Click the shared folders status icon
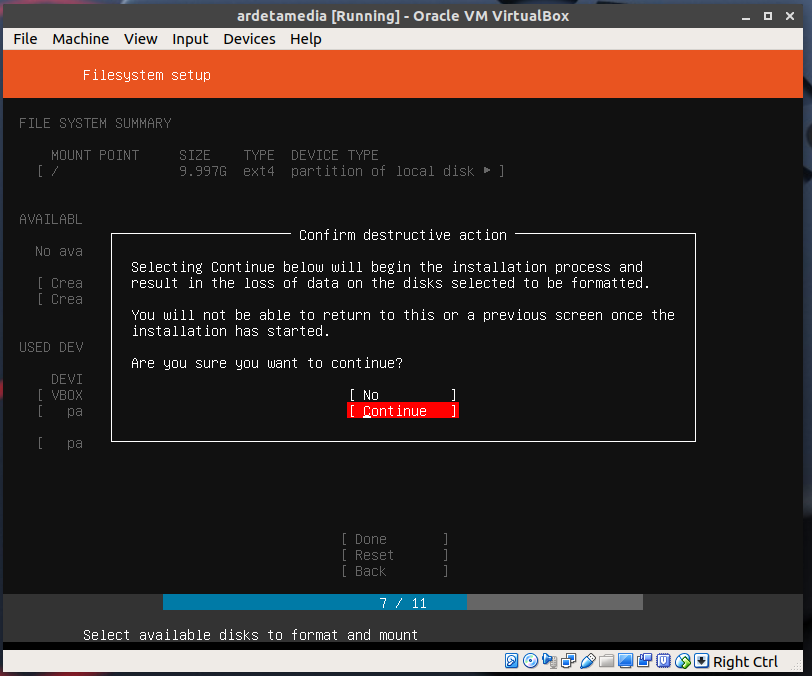Image resolution: width=812 pixels, height=676 pixels. point(606,661)
